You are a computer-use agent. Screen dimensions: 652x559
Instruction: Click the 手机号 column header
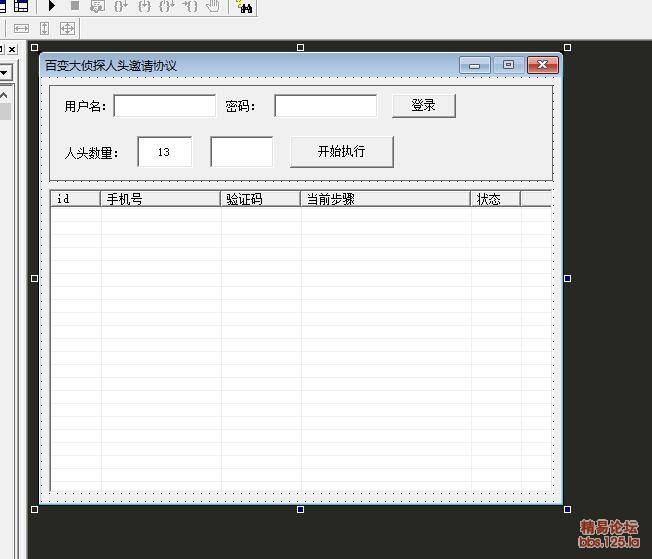point(160,199)
